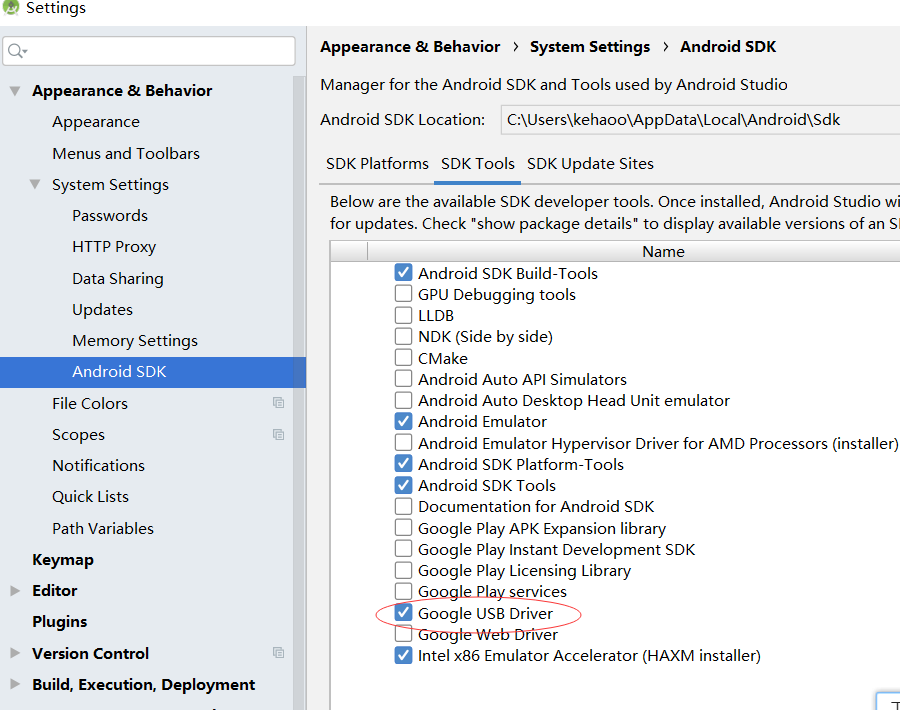900x710 pixels.
Task: Open Appearance settings page
Action: [x=96, y=122]
